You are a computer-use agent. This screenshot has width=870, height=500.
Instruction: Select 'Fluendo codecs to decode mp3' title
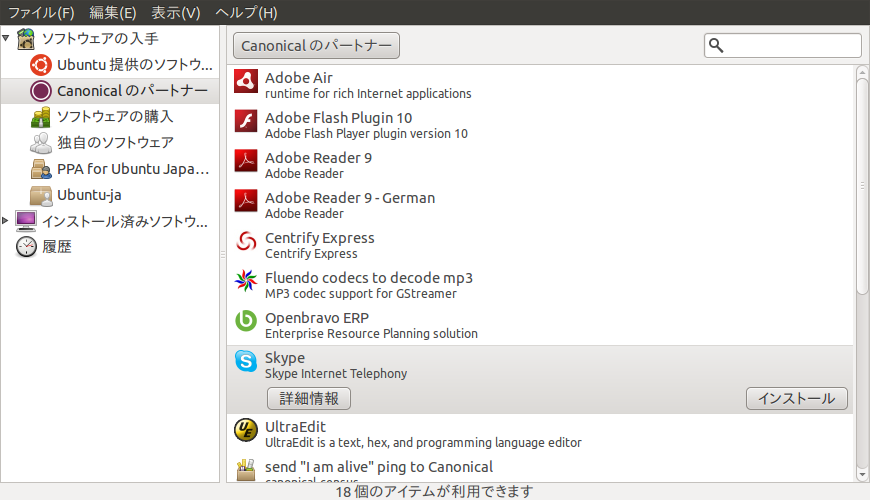click(369, 277)
